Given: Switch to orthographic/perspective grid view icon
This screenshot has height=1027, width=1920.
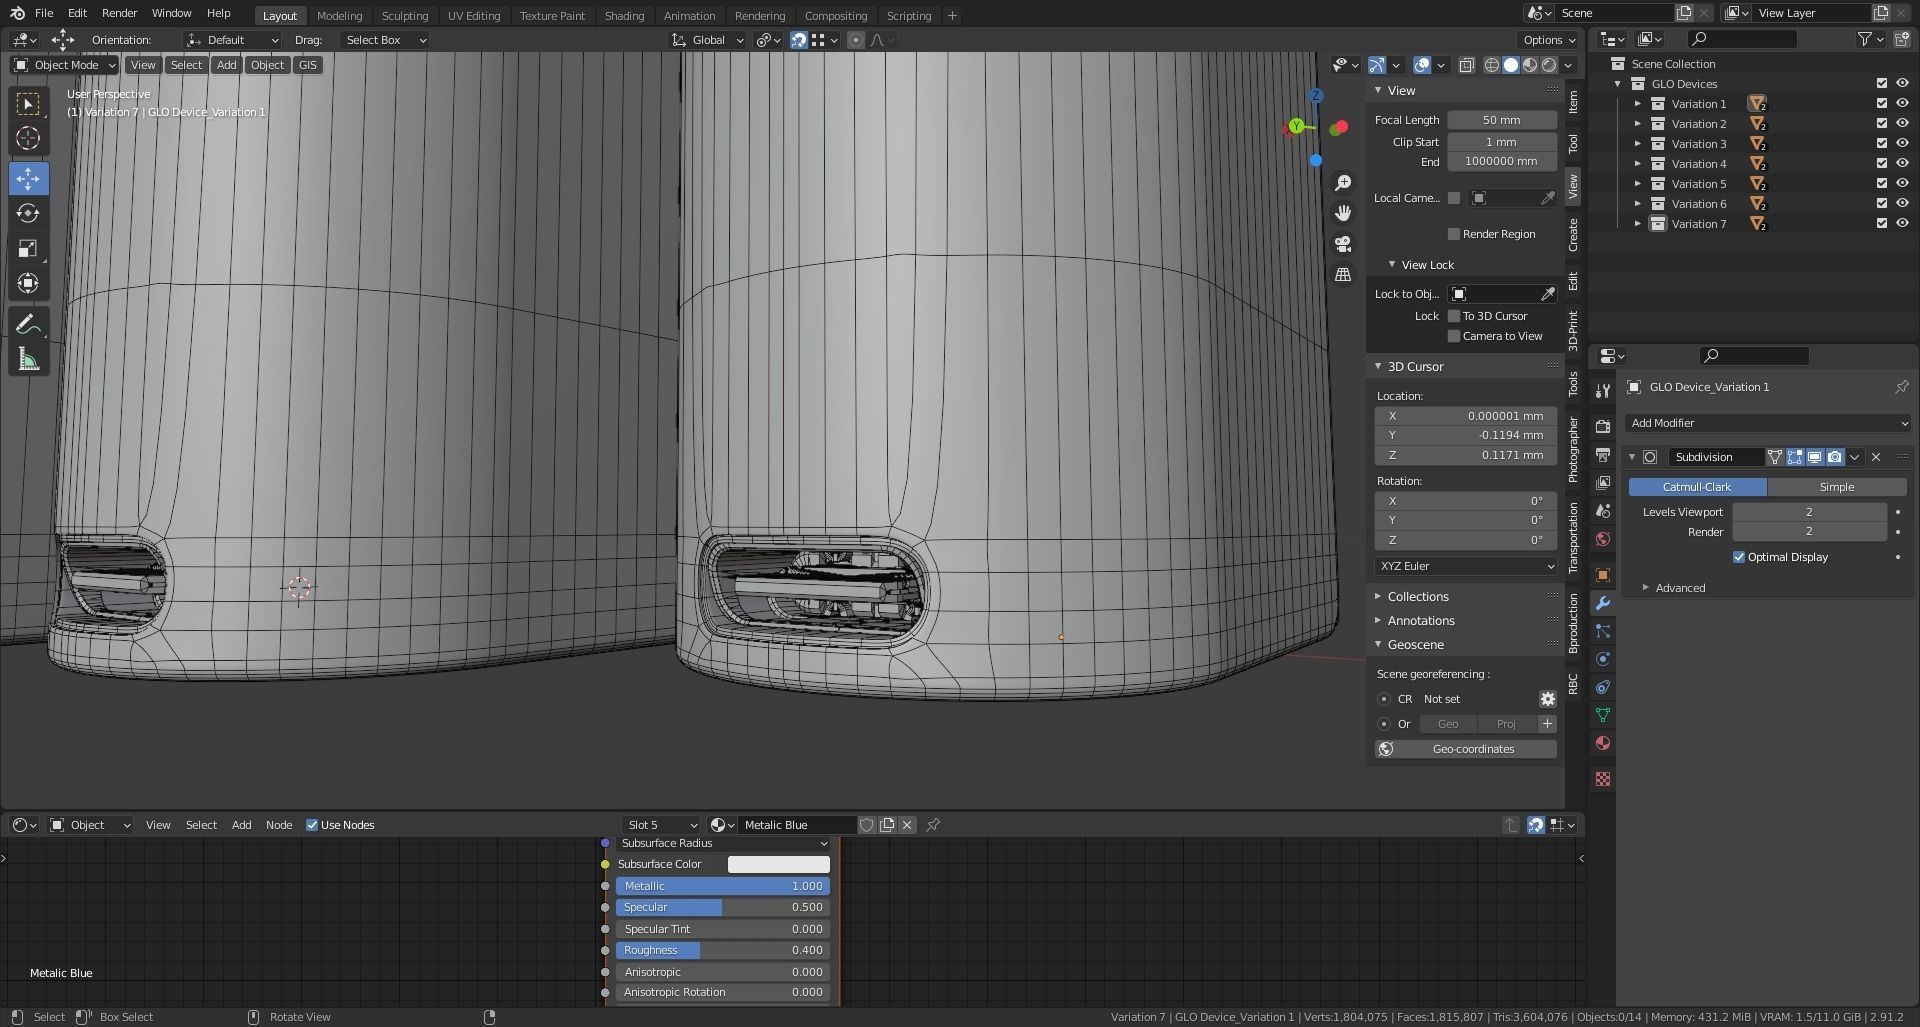Looking at the screenshot, I should point(1343,275).
